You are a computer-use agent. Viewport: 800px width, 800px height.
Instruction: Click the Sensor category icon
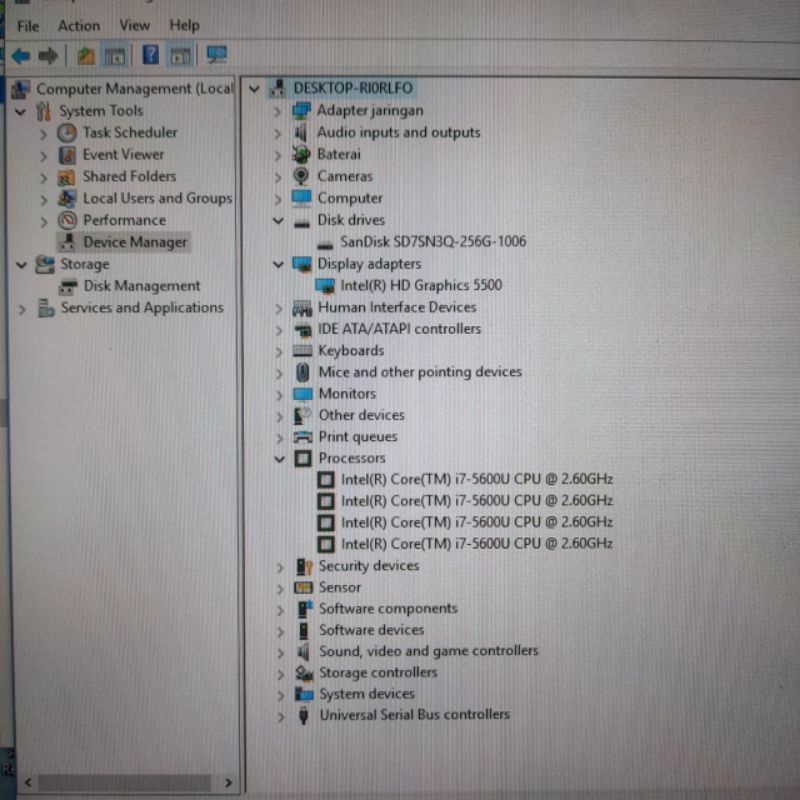[x=304, y=588]
